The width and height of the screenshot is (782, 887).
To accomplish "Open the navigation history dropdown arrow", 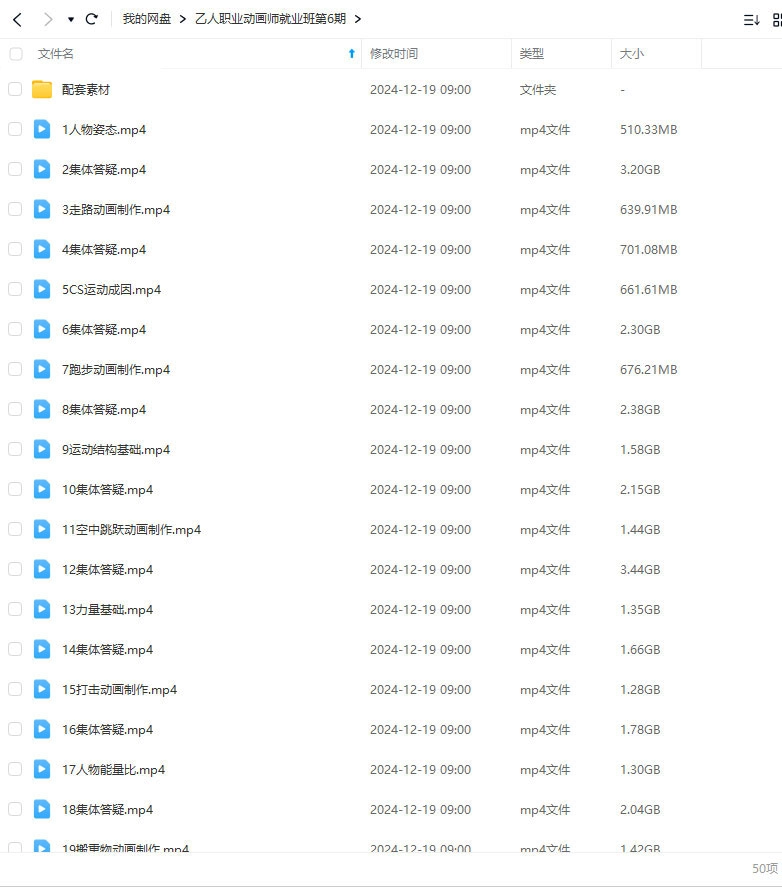I will pos(70,19).
